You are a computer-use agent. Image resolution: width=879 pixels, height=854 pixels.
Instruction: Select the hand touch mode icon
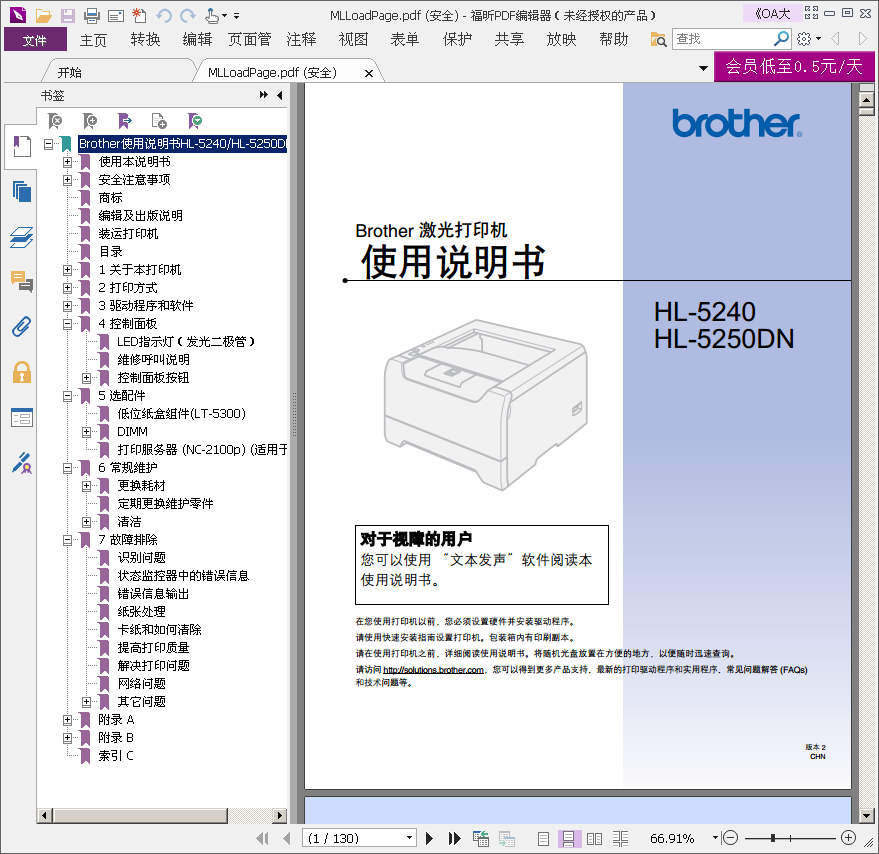pyautogui.click(x=212, y=16)
